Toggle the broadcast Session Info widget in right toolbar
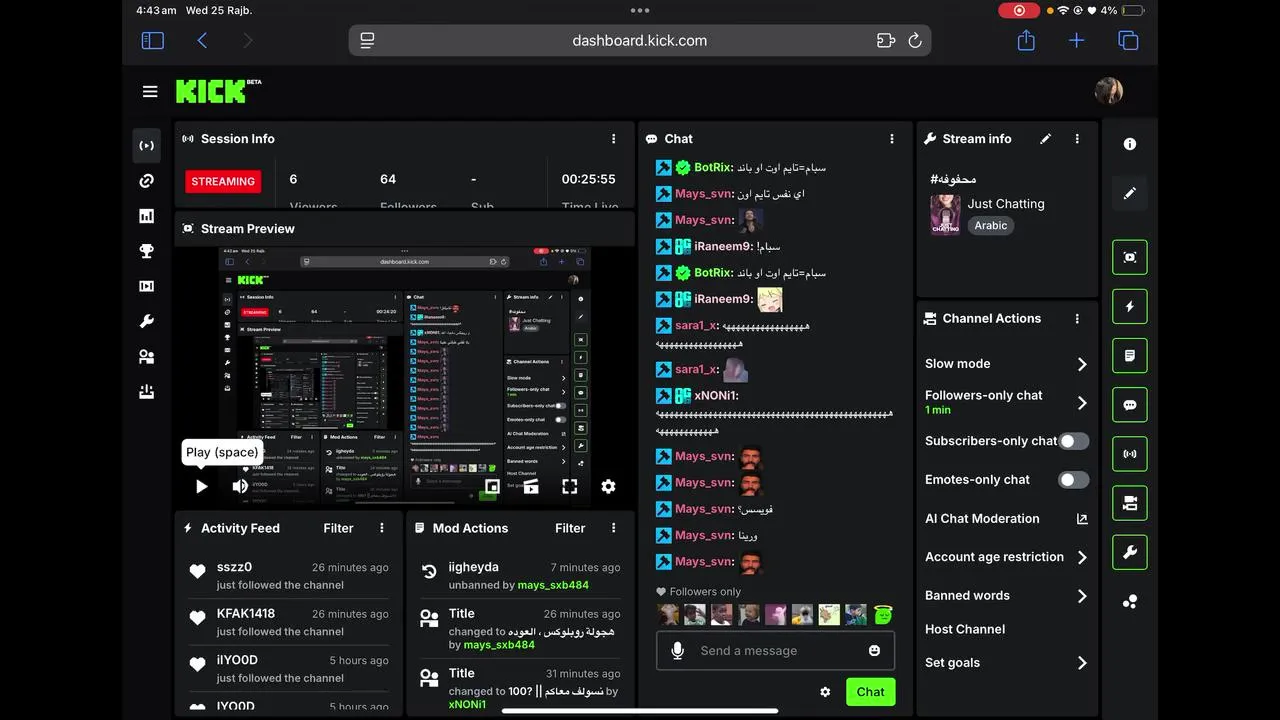Viewport: 1280px width, 720px height. pyautogui.click(x=1130, y=454)
